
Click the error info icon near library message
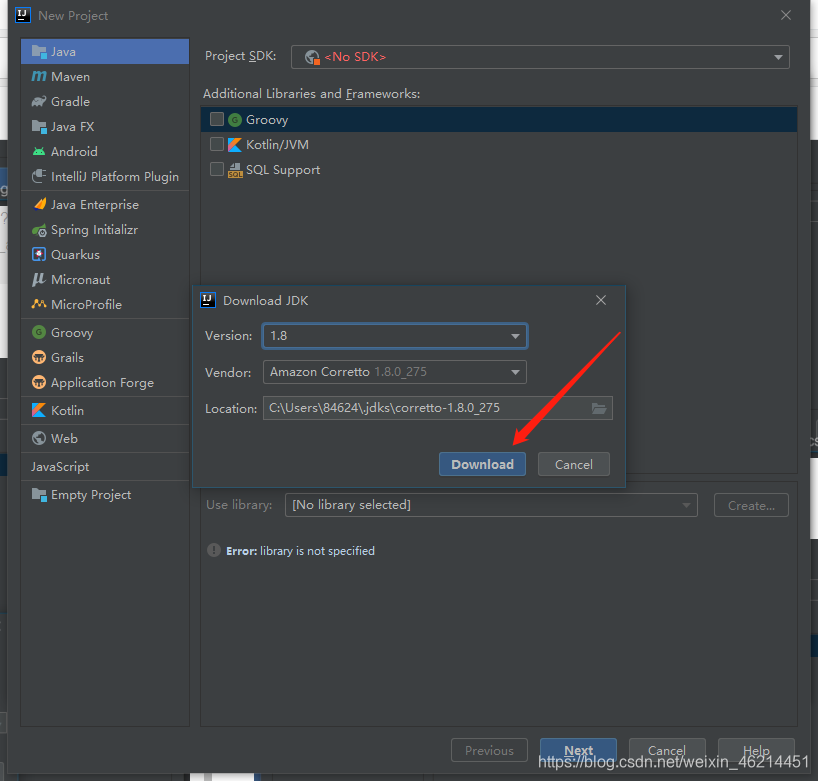[214, 550]
